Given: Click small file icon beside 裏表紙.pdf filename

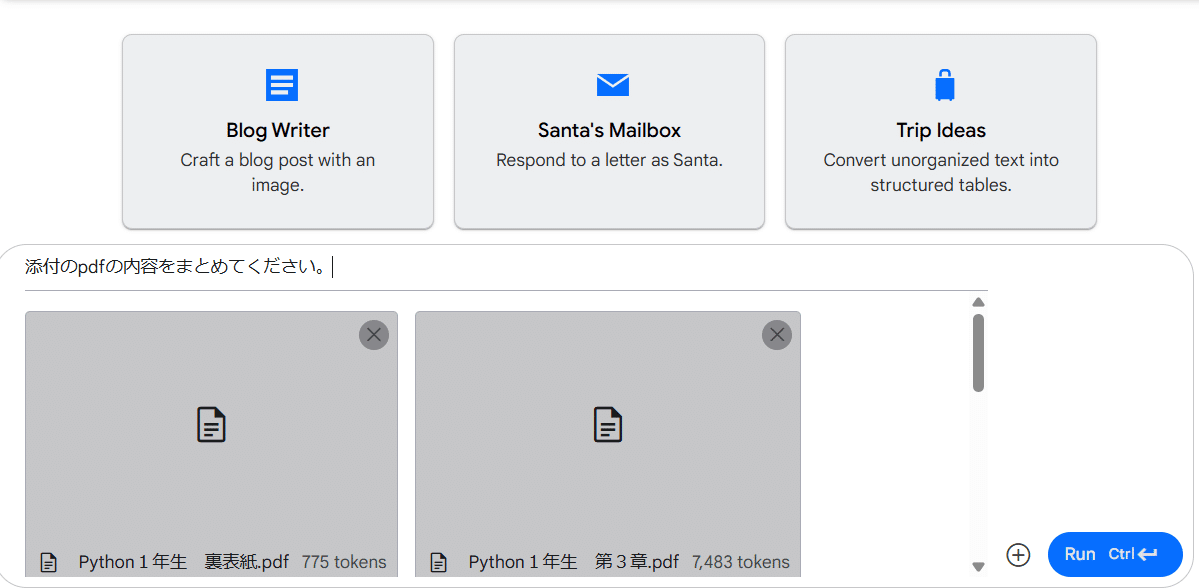Looking at the screenshot, I should point(48,563).
